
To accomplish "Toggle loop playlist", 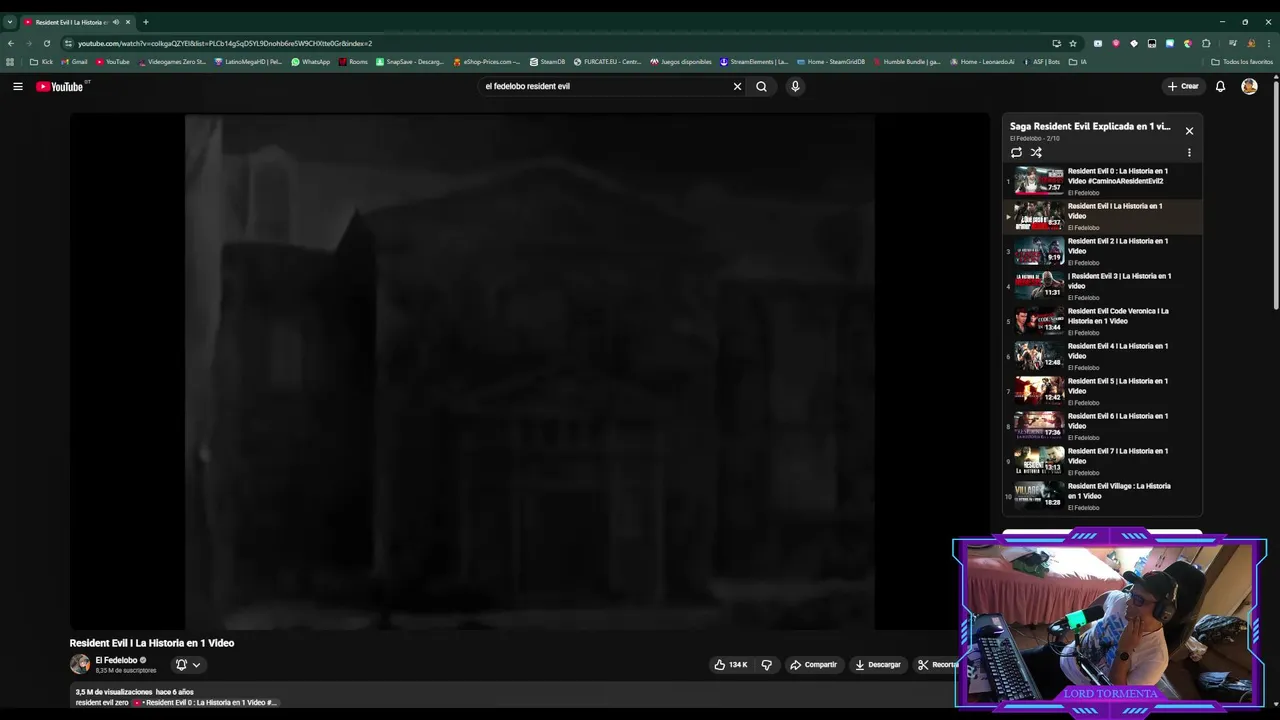I will coord(1016,153).
